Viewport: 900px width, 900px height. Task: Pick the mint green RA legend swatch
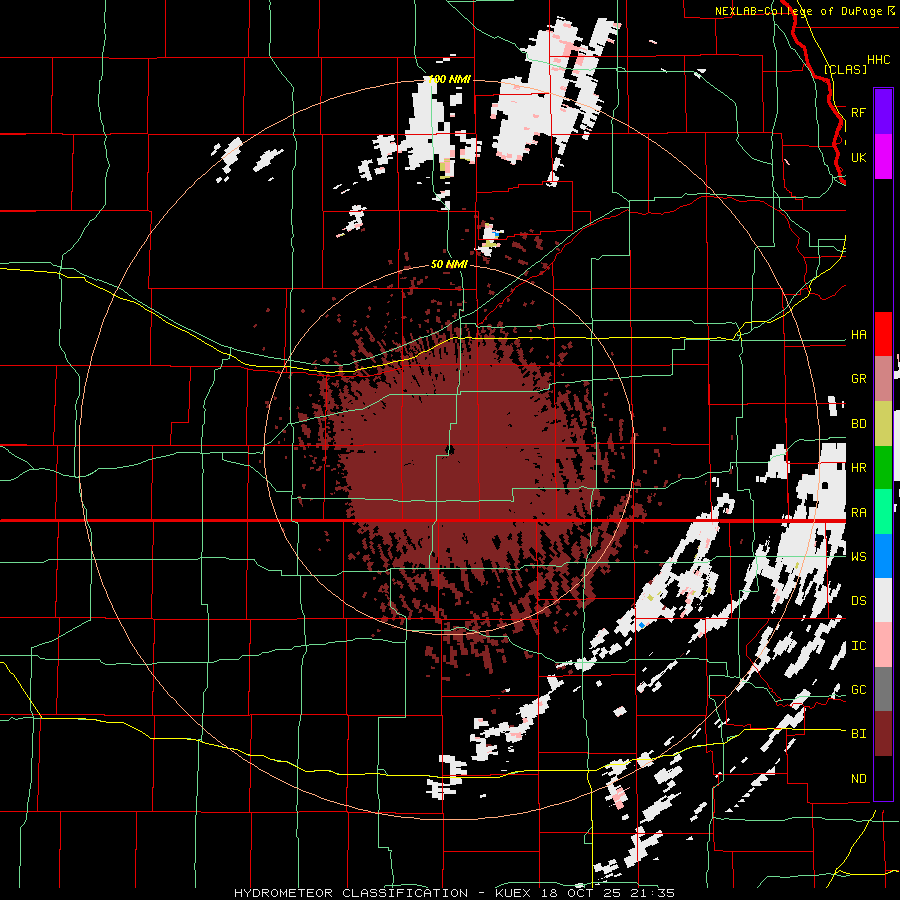883,512
